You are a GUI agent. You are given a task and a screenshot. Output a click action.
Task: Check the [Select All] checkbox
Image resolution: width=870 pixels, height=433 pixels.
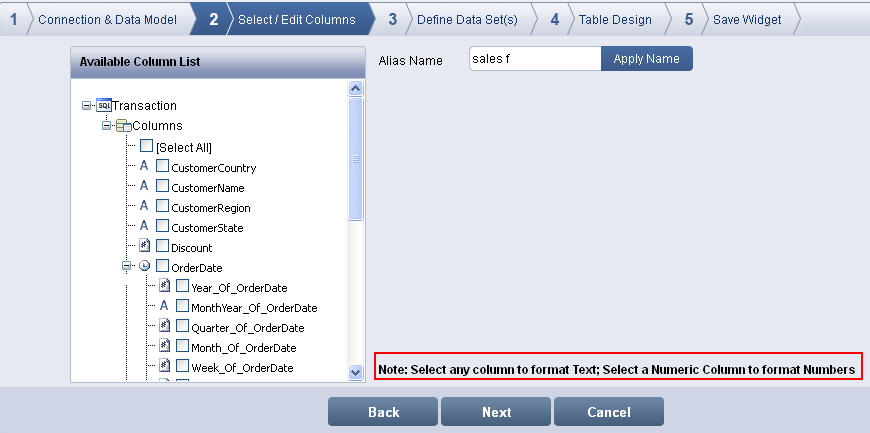coord(147,147)
